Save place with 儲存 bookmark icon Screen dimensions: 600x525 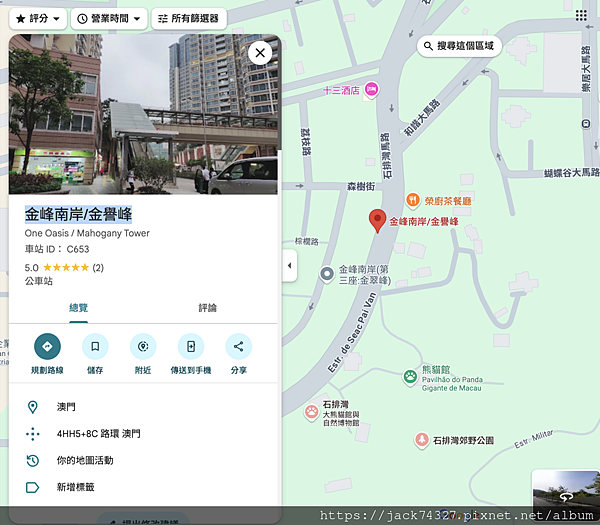pos(95,347)
